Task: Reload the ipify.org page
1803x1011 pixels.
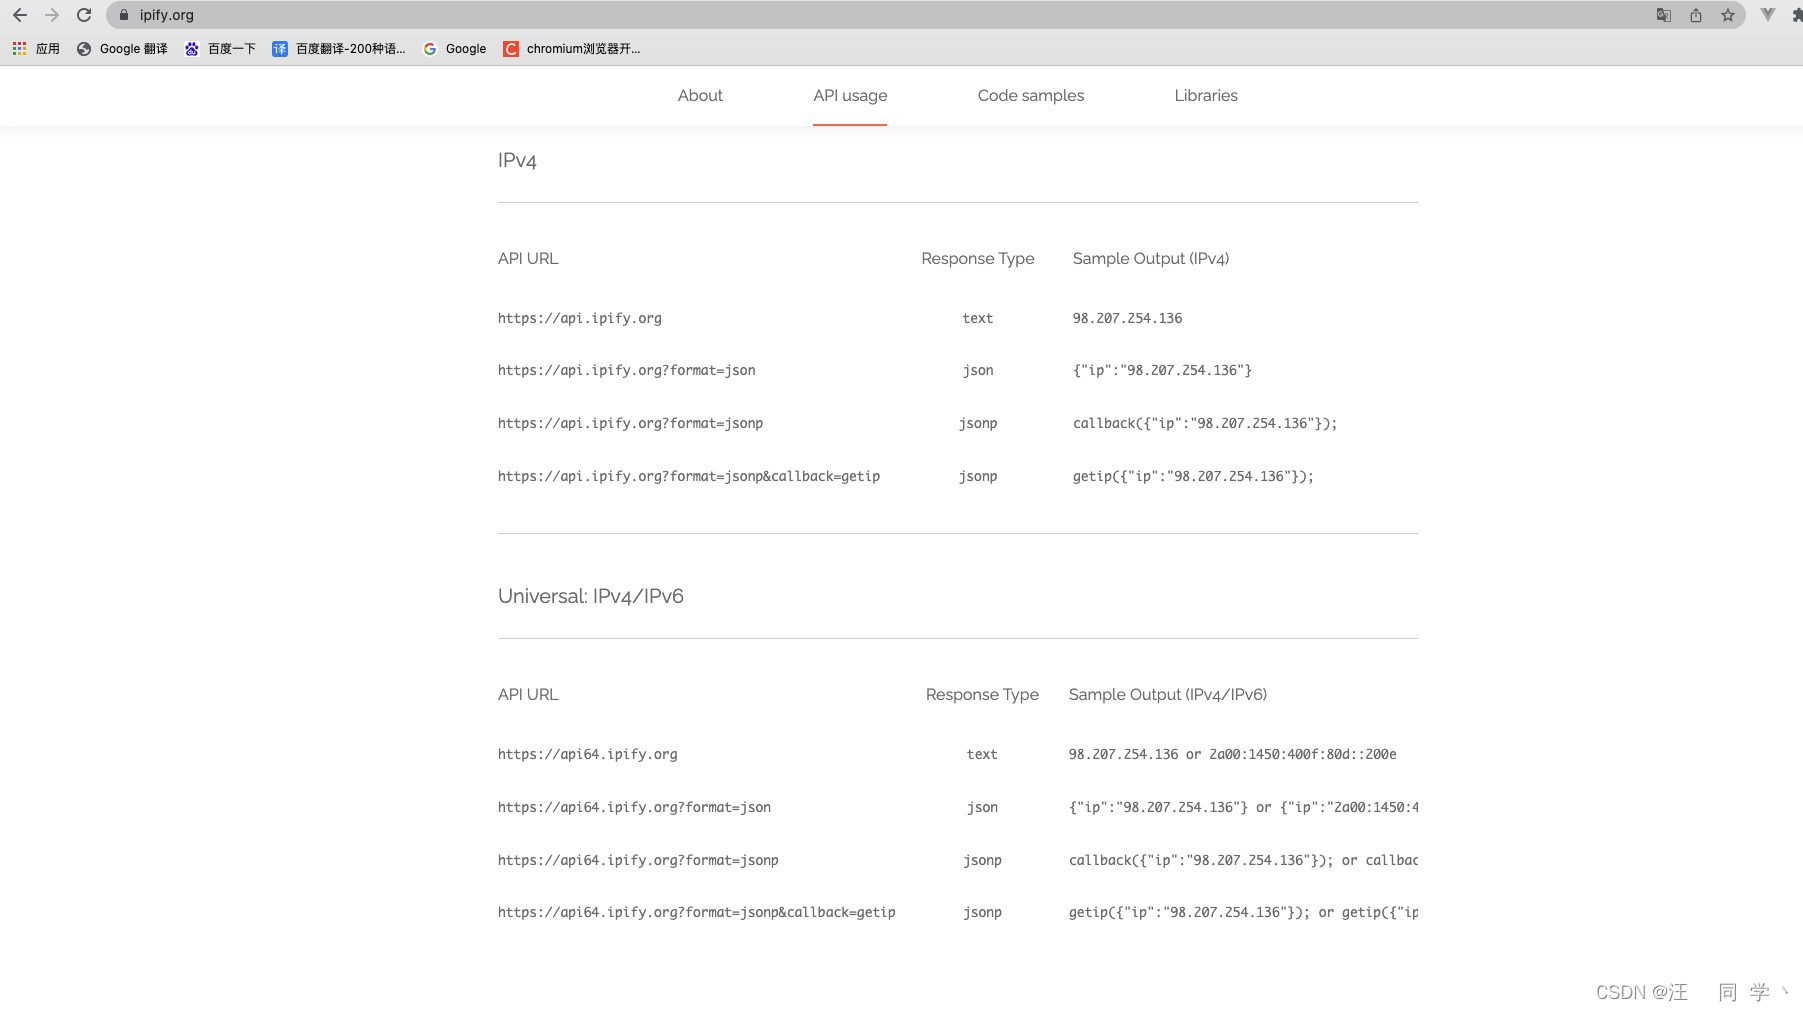Action: pos(84,15)
